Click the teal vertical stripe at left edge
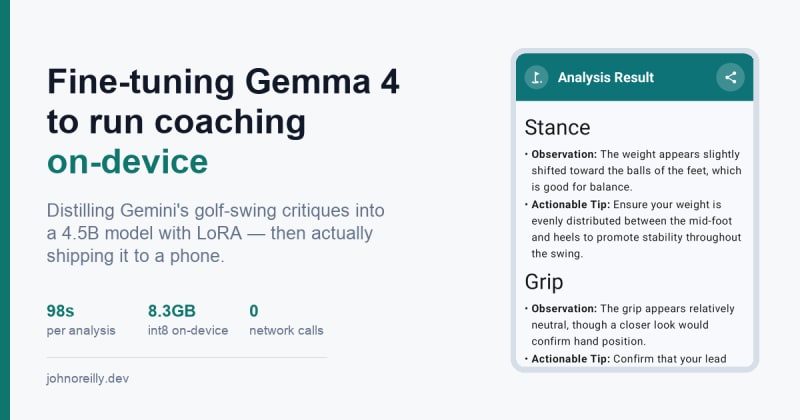 tap(5, 210)
